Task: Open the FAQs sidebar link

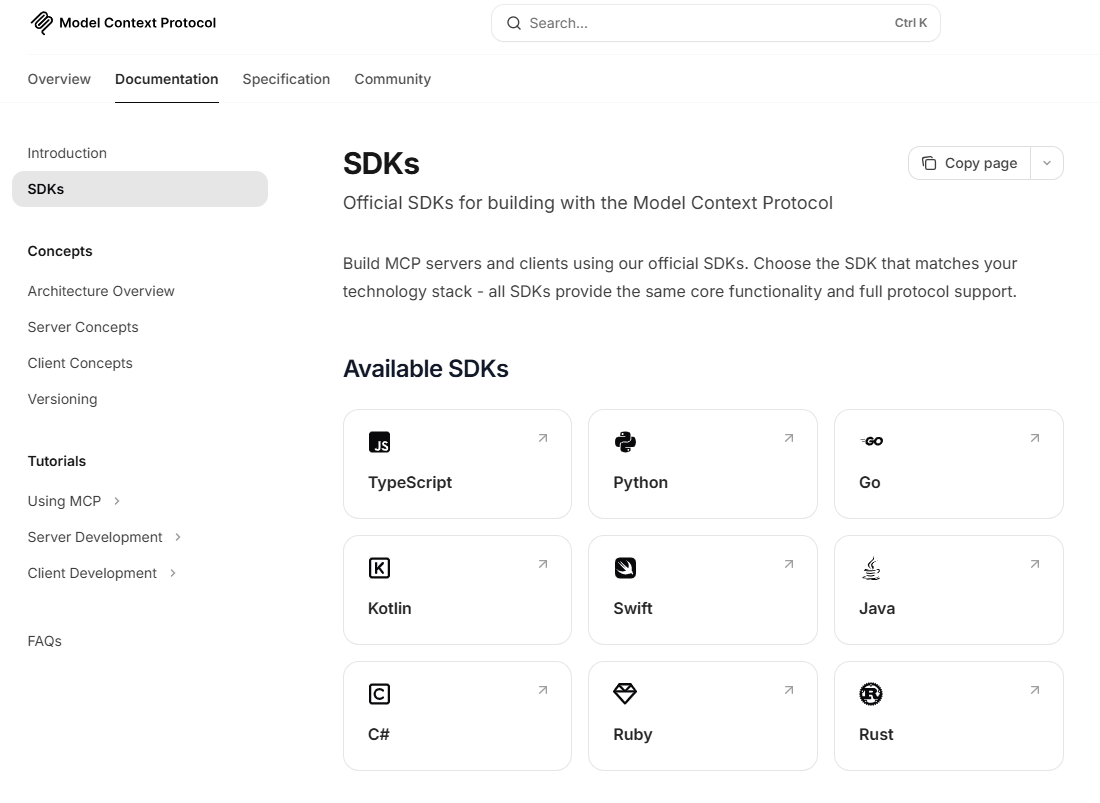Action: click(x=45, y=641)
